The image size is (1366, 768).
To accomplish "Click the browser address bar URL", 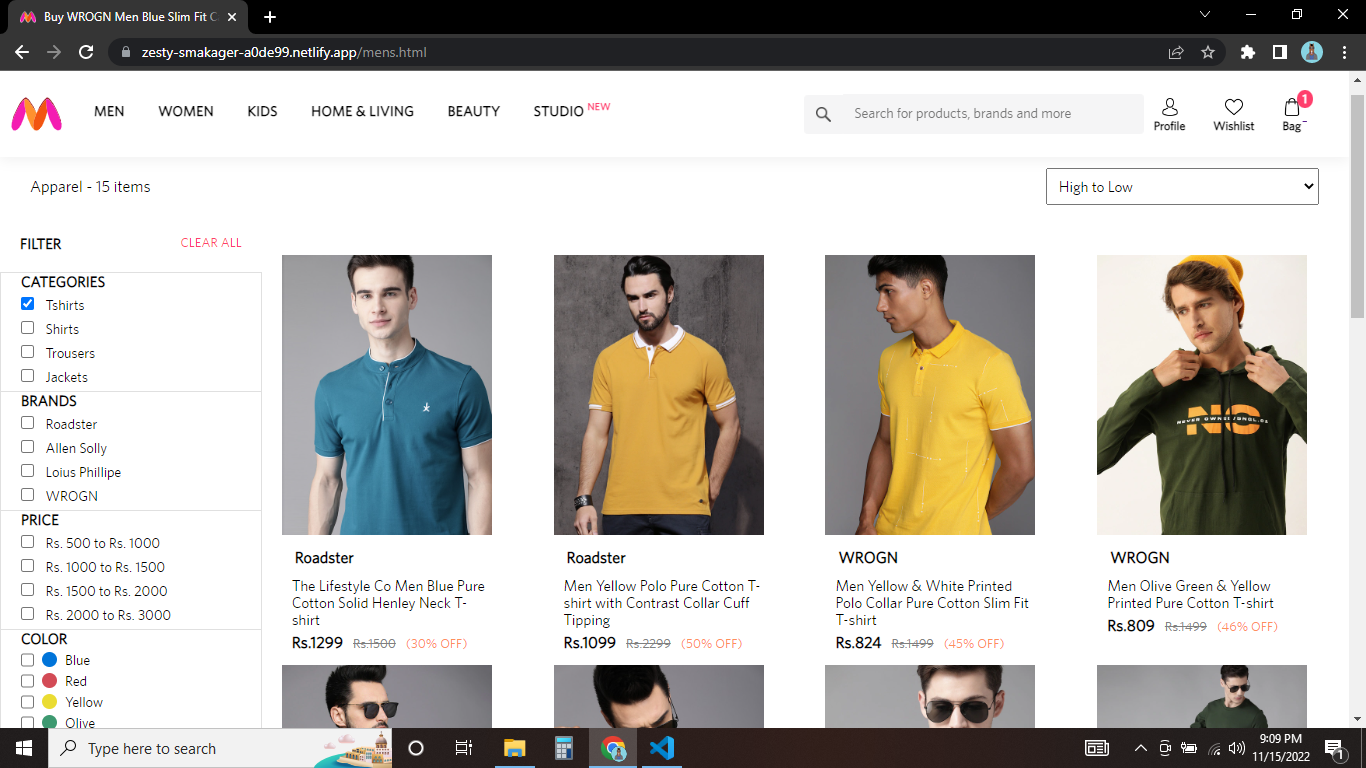I will tap(284, 52).
